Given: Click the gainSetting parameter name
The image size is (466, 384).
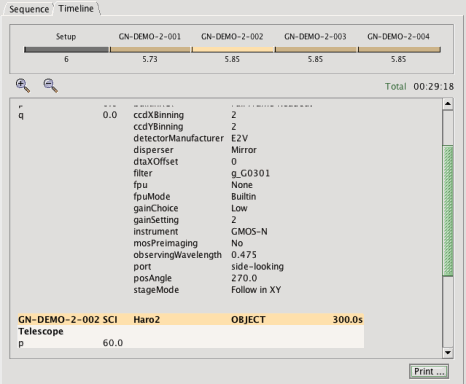Looking at the screenshot, I should [156, 220].
